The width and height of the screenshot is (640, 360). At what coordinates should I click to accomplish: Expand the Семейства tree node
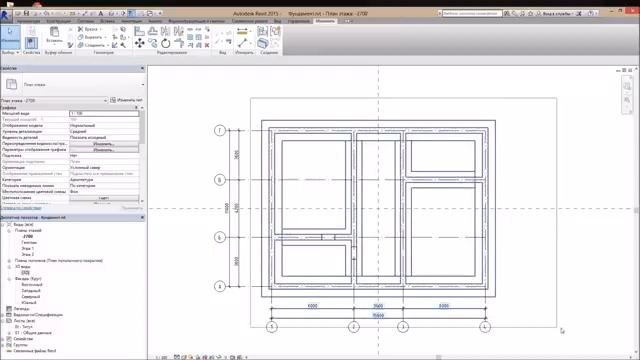tap(3, 339)
